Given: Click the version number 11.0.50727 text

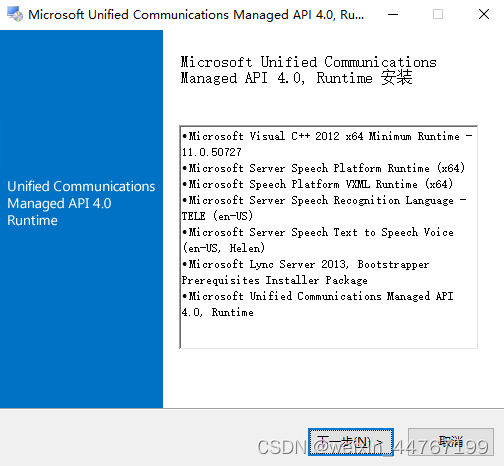Looking at the screenshot, I should coord(212,152).
